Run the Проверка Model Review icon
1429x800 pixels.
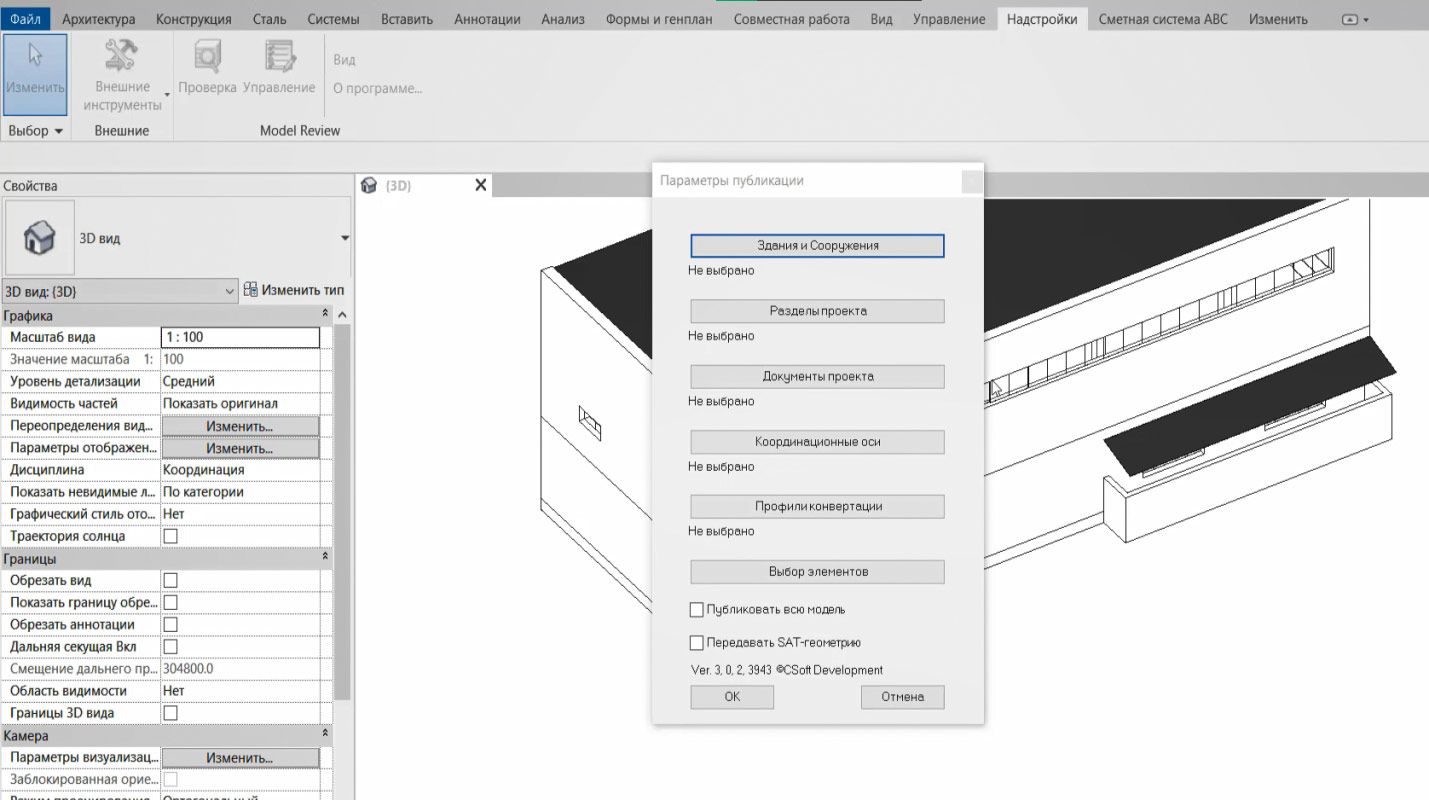tap(207, 57)
